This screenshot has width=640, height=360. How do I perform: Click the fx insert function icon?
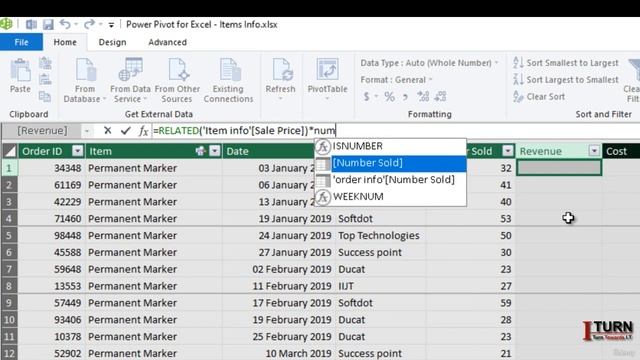pos(143,131)
